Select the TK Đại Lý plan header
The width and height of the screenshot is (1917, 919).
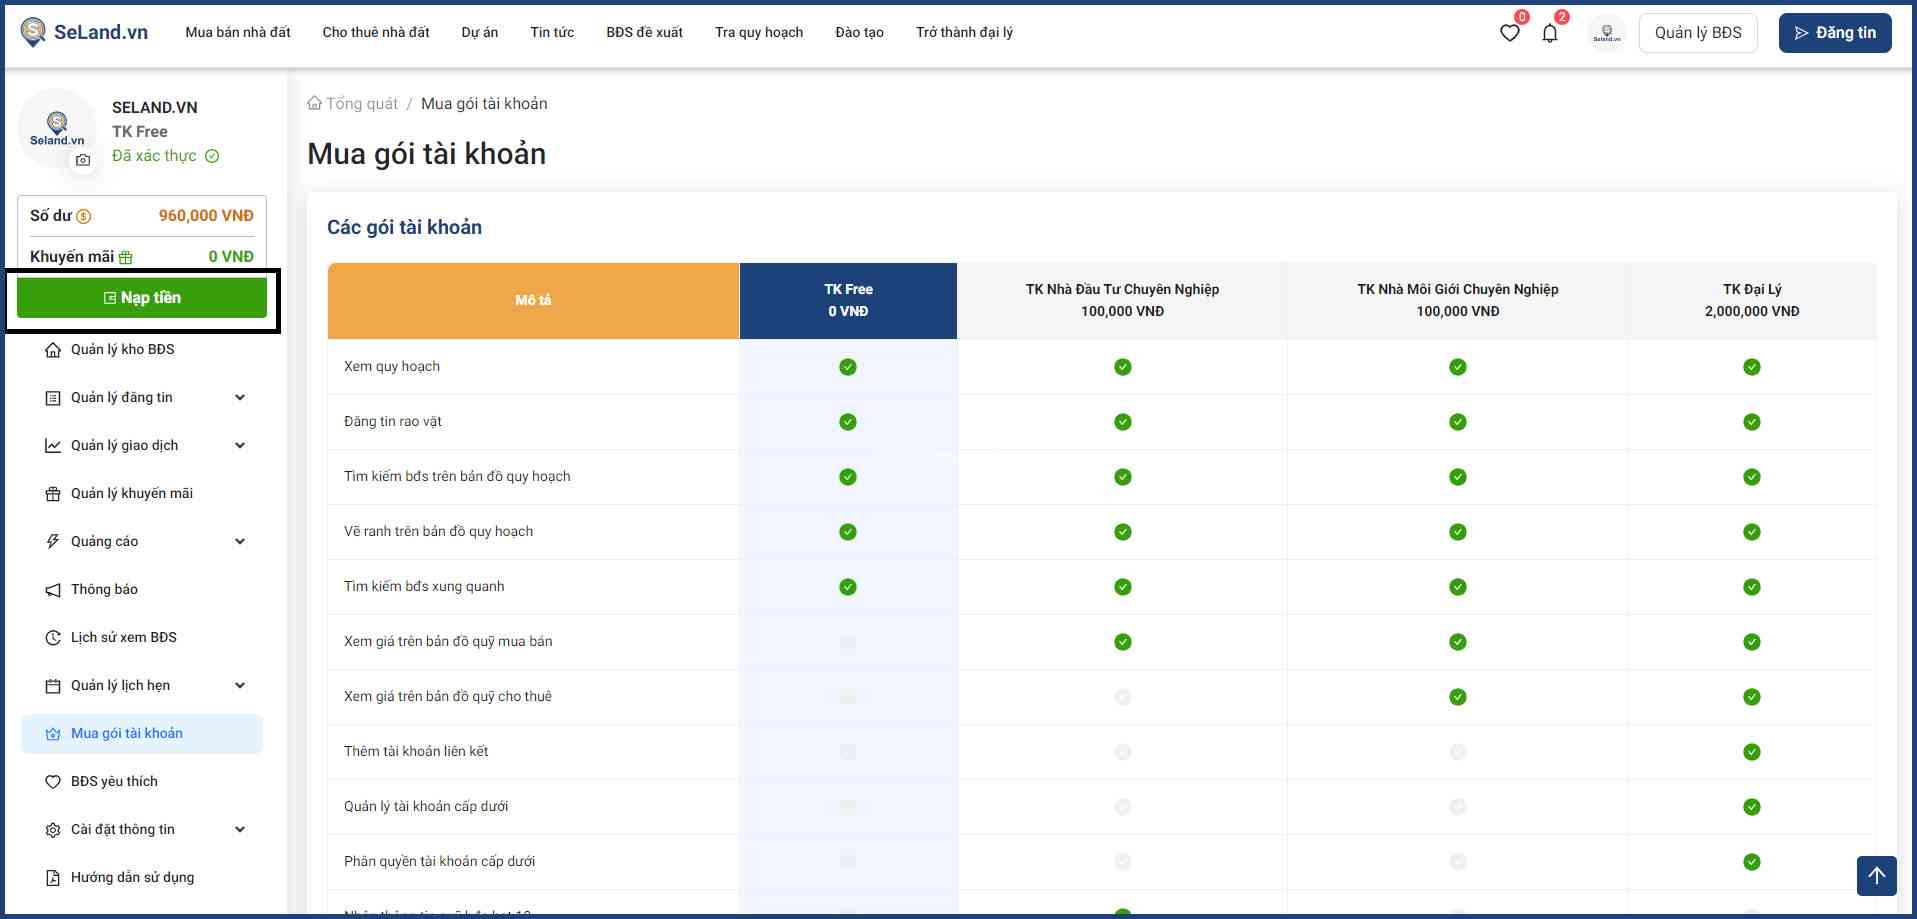[1751, 300]
